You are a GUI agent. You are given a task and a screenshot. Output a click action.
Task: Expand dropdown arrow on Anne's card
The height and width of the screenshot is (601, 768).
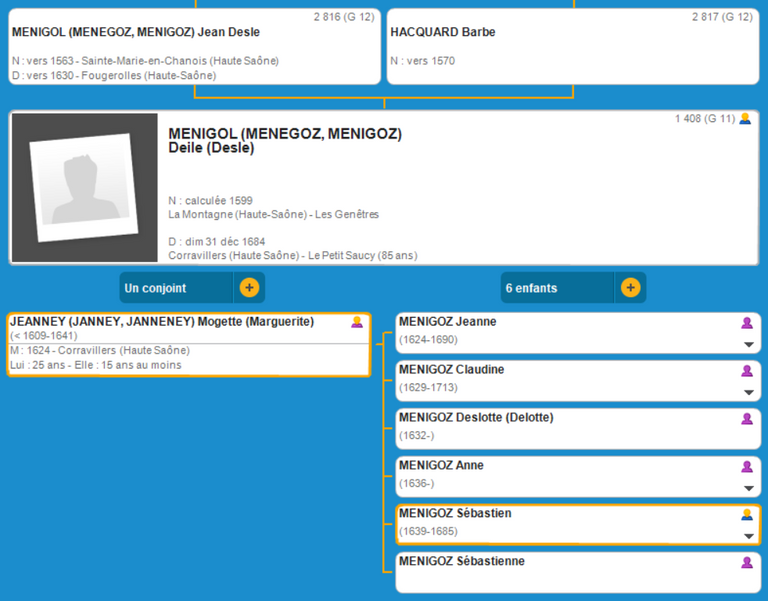(748, 488)
